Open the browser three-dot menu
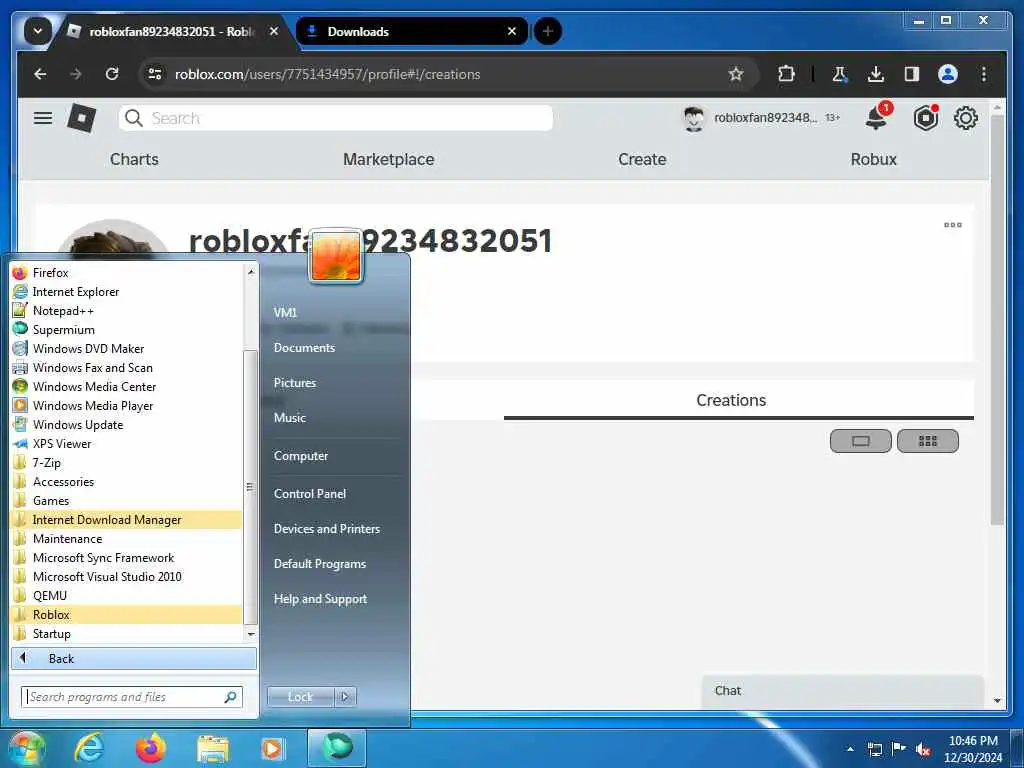Screen dimensions: 1024x768 coord(984,74)
